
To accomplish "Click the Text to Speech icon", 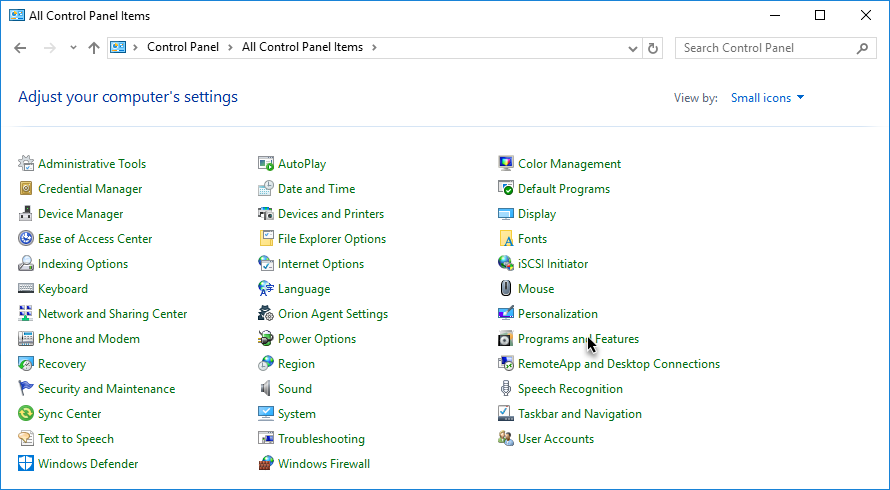I will click(x=26, y=438).
